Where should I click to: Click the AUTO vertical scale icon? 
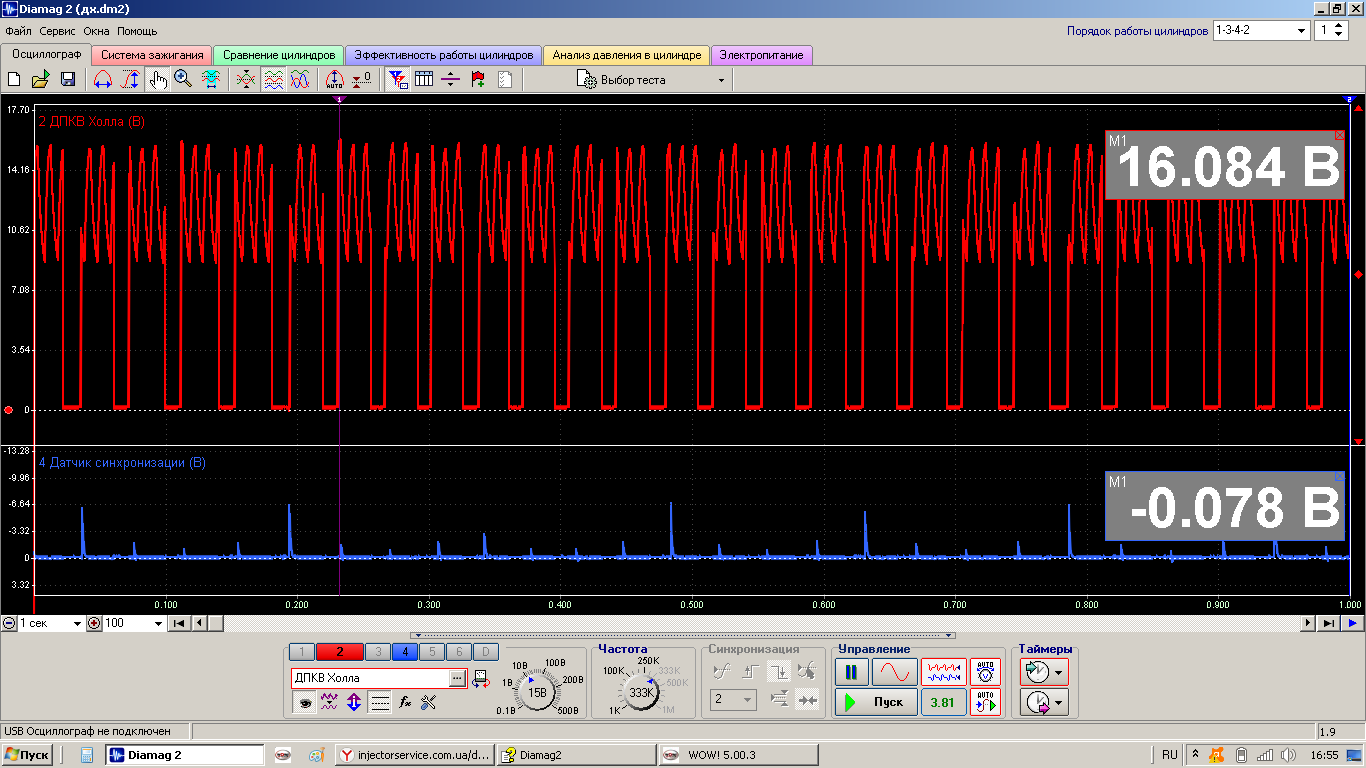335,80
